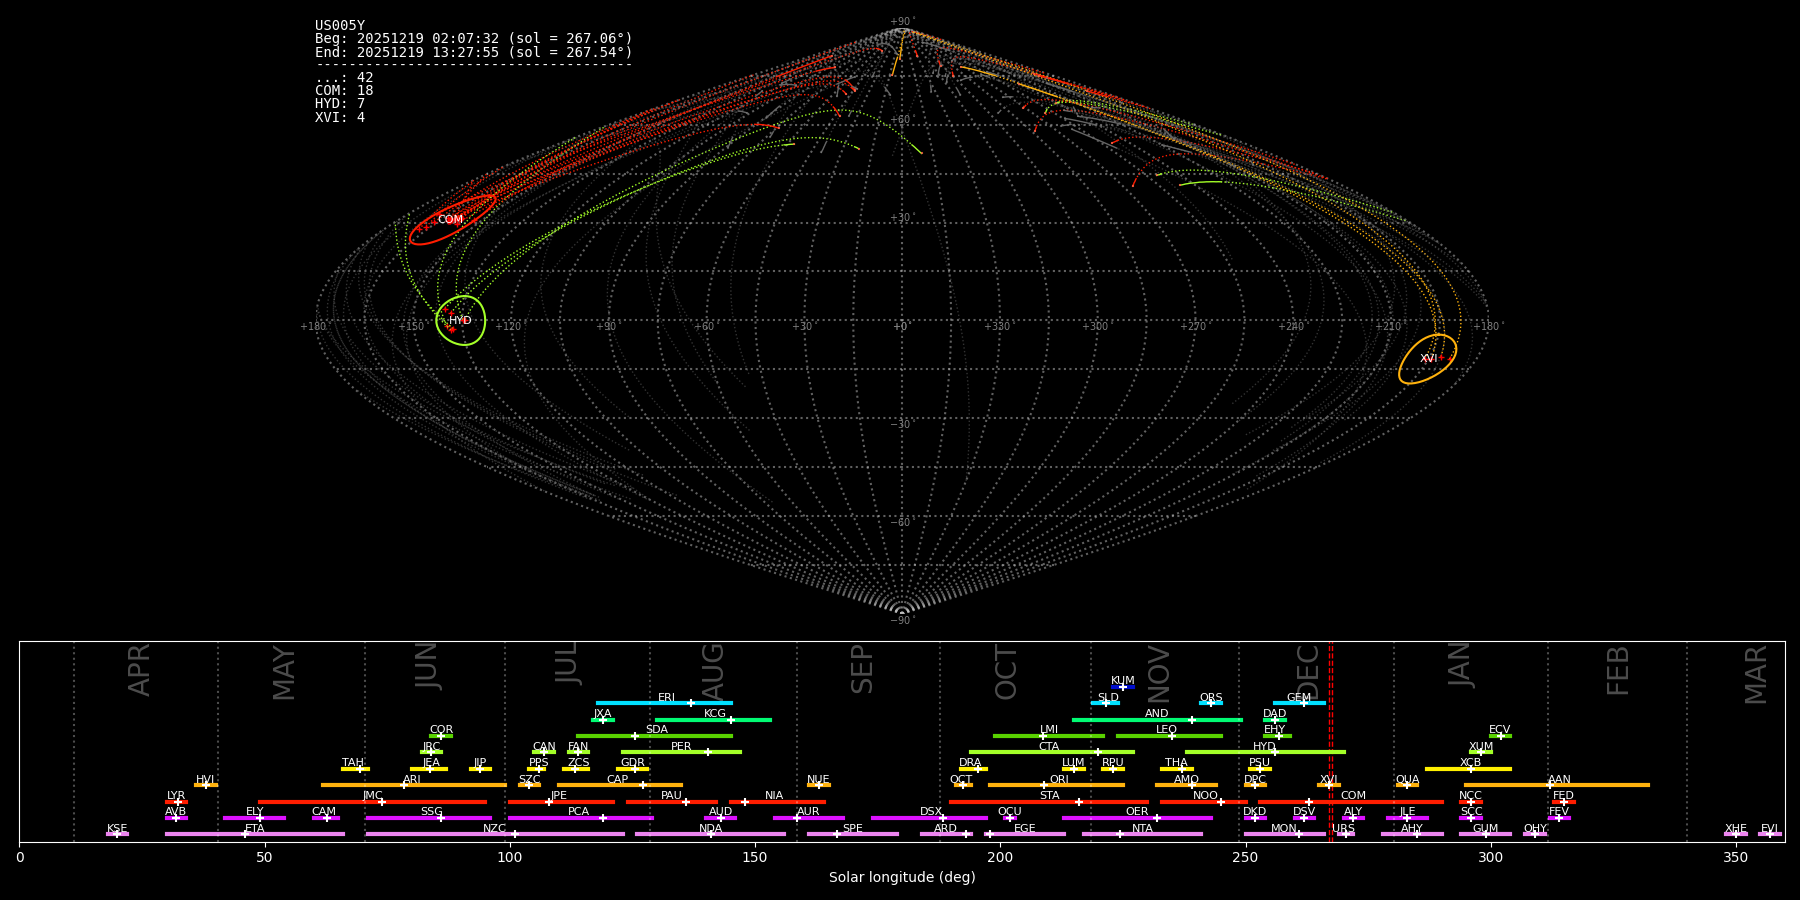Select the cyan ERI shower bar
The width and height of the screenshot is (1800, 900).
pyautogui.click(x=664, y=703)
